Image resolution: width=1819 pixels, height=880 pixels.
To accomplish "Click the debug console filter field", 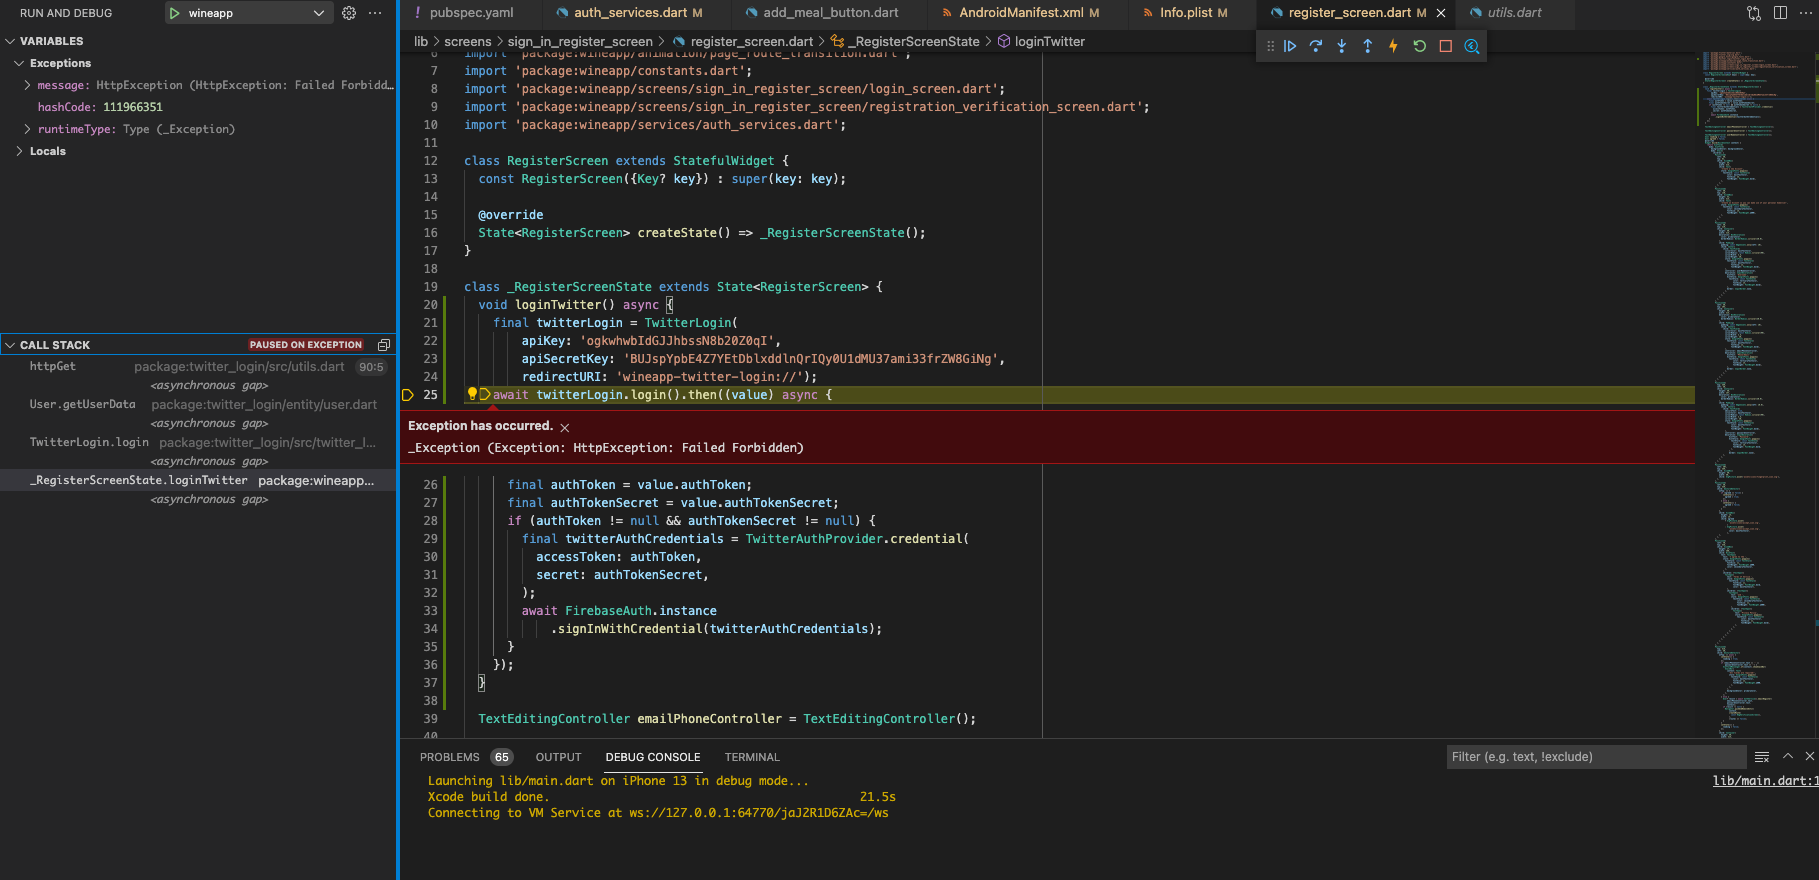I will coord(1595,757).
